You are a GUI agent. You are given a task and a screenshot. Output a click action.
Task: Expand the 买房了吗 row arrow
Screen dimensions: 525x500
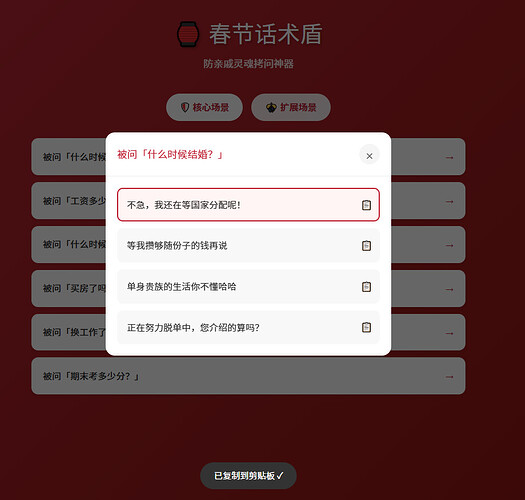450,289
